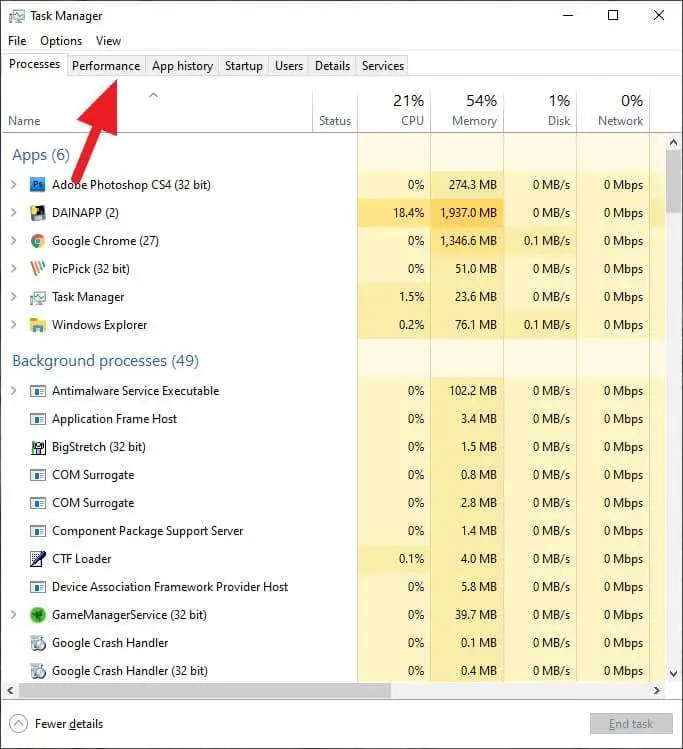Click Photoshop memory value 274.3 MB
Screen dimensions: 683x749
click(x=473, y=184)
